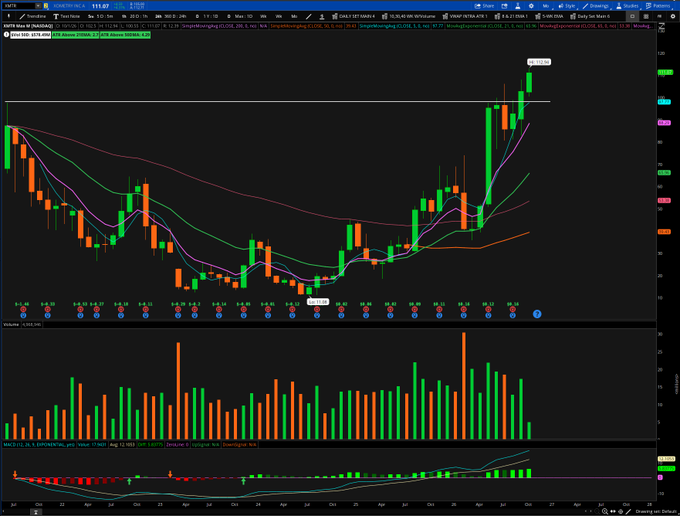The width and height of the screenshot is (680, 516).
Task: Switch to 1 Y : 1D timeframe
Action: [207, 16]
